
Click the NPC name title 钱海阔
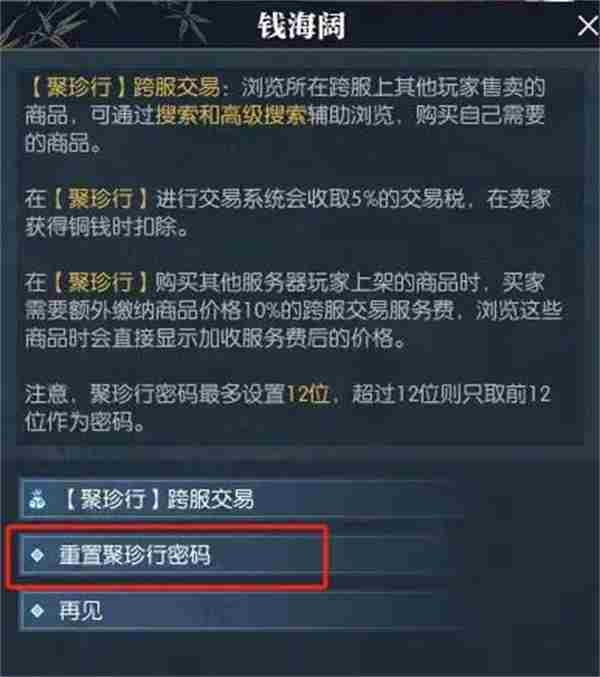tap(301, 26)
